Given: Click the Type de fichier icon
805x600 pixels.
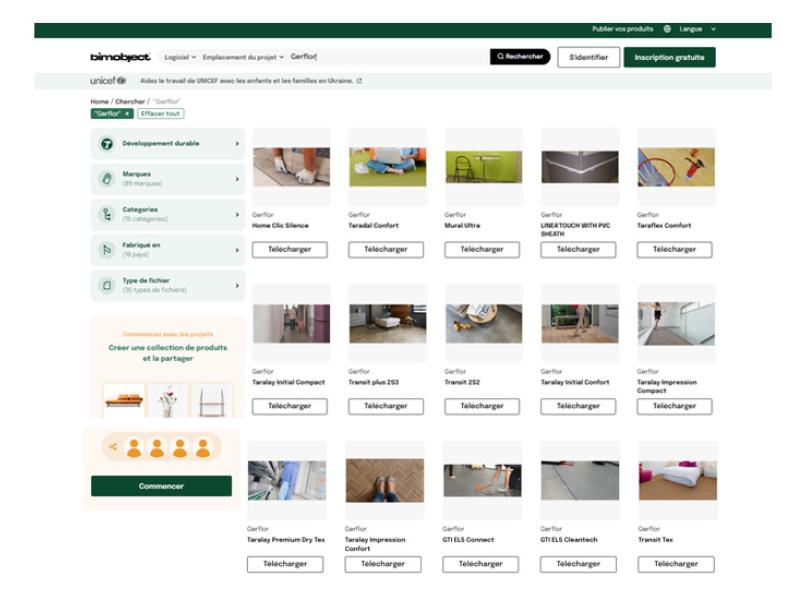Looking at the screenshot, I should [107, 285].
